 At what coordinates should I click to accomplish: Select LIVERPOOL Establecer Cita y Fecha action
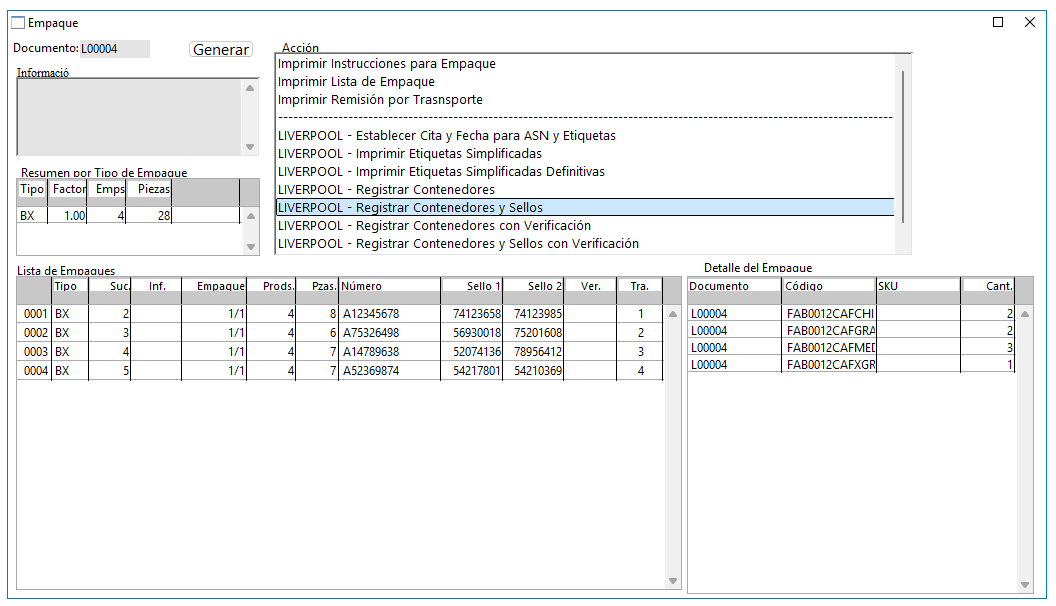click(x=447, y=136)
